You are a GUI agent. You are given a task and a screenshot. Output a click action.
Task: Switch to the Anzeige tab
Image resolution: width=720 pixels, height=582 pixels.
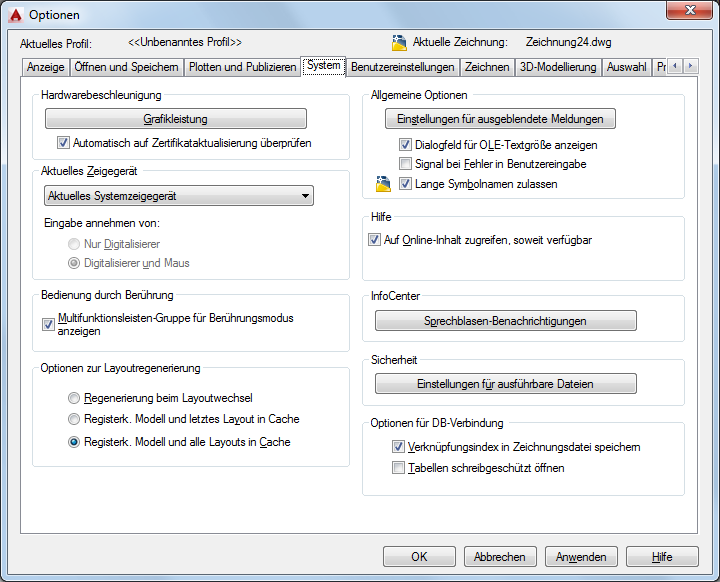pos(45,67)
